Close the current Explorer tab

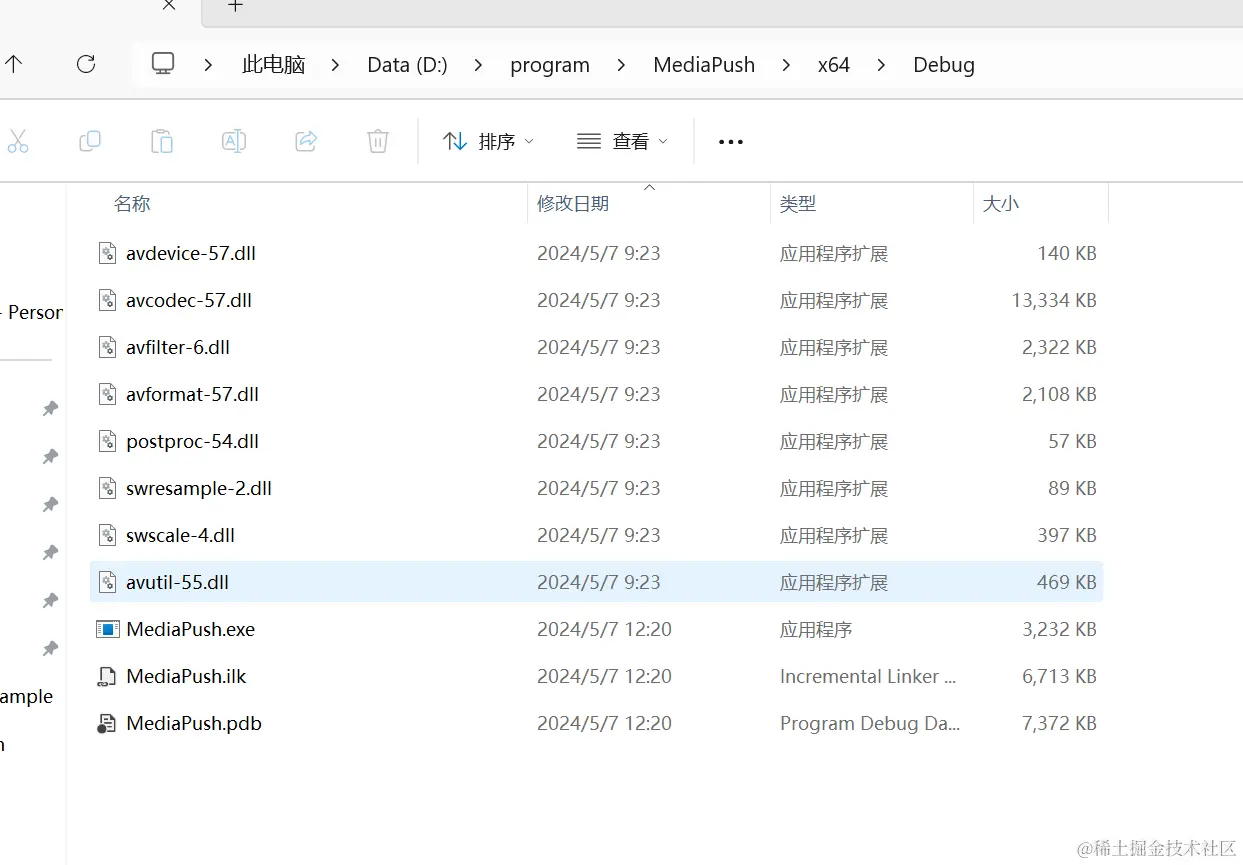coord(169,5)
